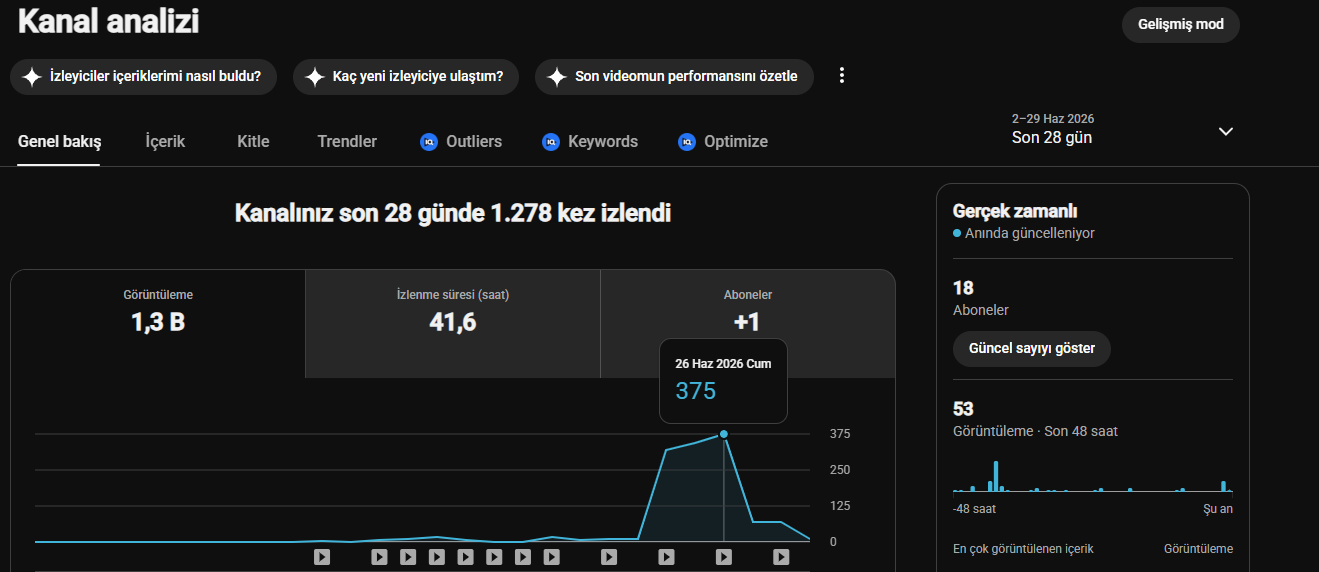Click the 26 Haz 2026 Cum tooltip

723,380
